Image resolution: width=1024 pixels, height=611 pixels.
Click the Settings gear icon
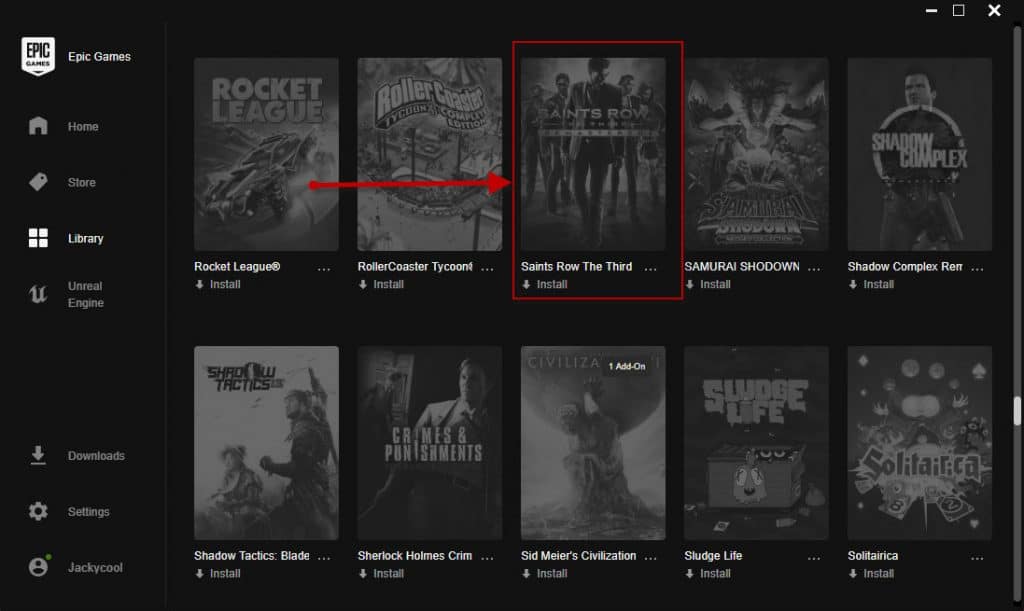pos(38,511)
